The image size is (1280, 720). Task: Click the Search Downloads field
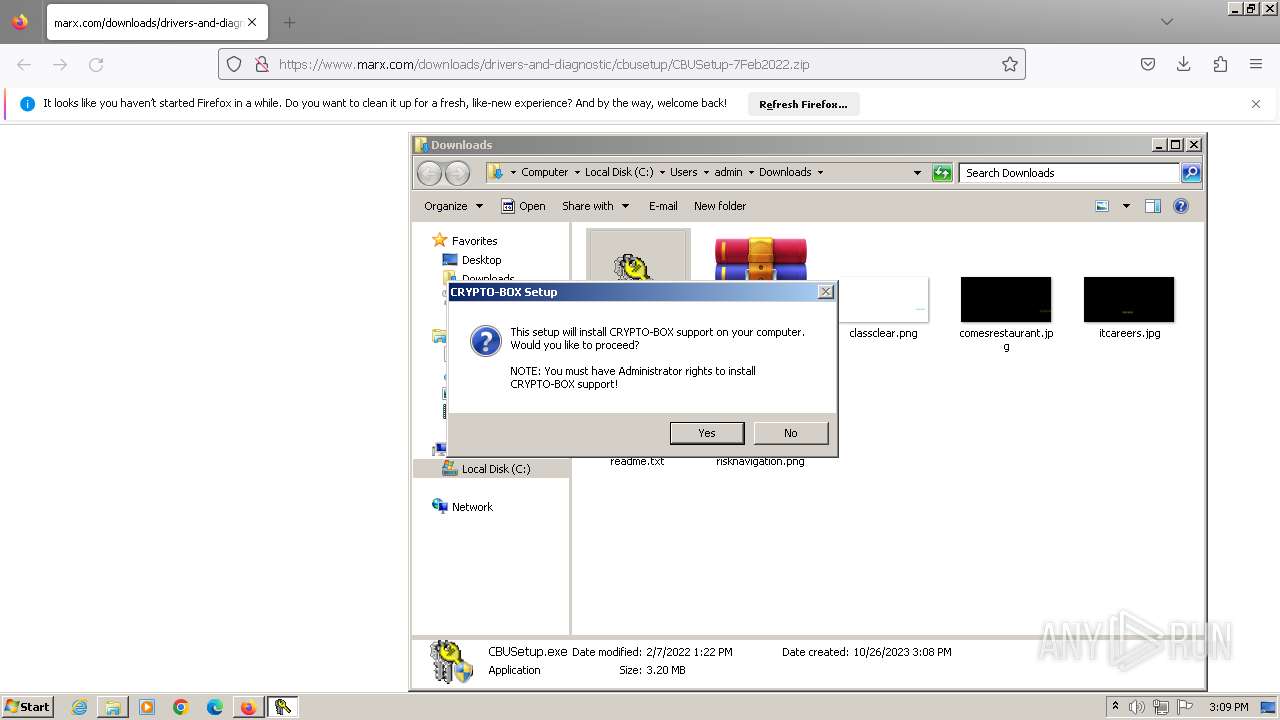pos(1070,173)
